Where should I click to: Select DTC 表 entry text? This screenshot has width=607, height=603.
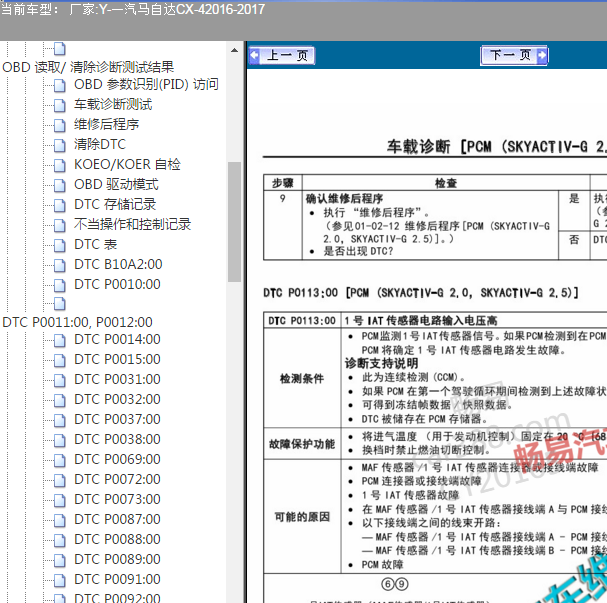click(95, 245)
